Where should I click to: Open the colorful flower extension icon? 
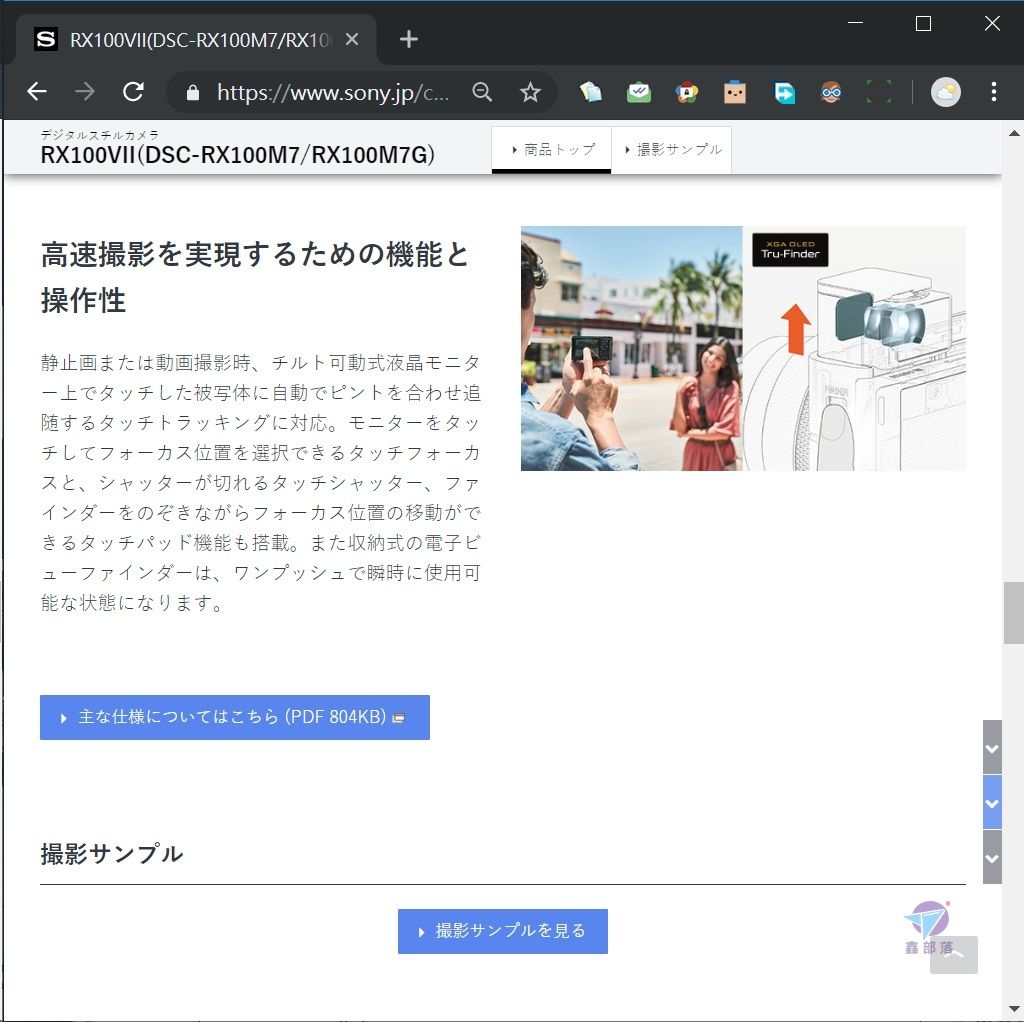click(x=686, y=92)
